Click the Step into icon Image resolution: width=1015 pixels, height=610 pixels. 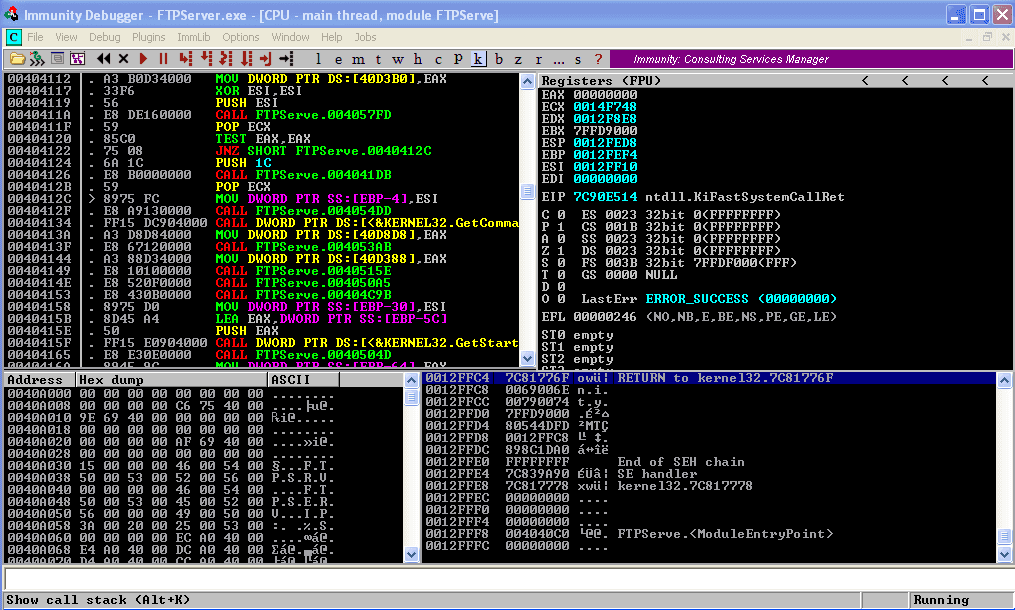pyautogui.click(x=186, y=59)
